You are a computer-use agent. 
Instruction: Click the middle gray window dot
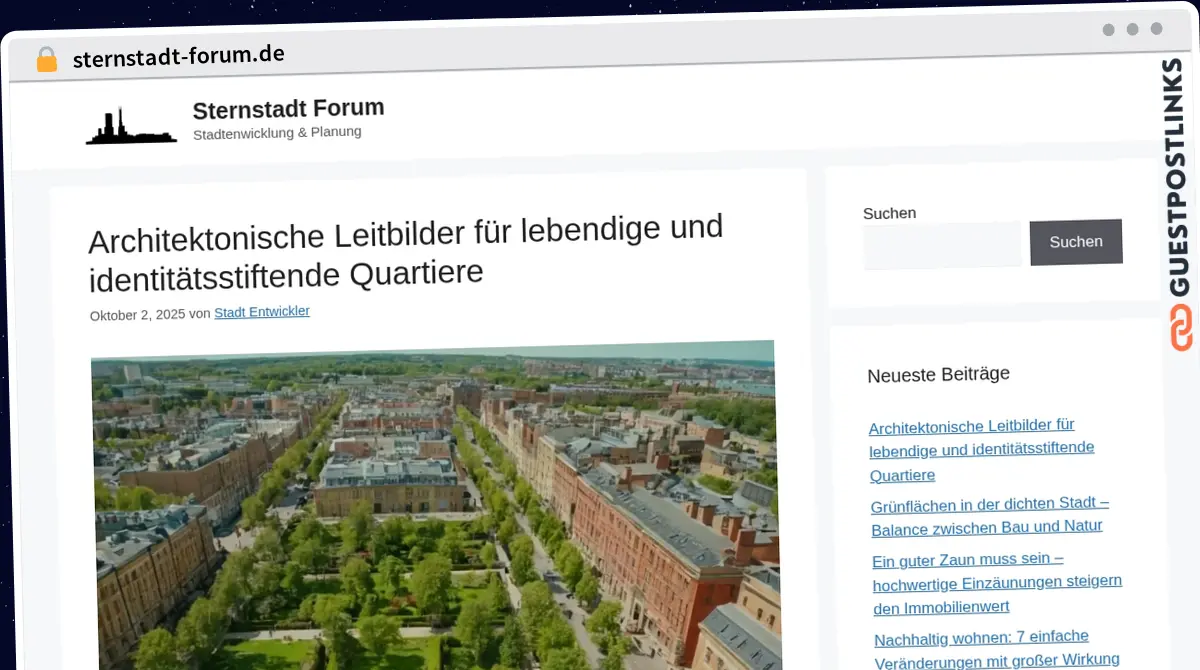click(x=1132, y=30)
